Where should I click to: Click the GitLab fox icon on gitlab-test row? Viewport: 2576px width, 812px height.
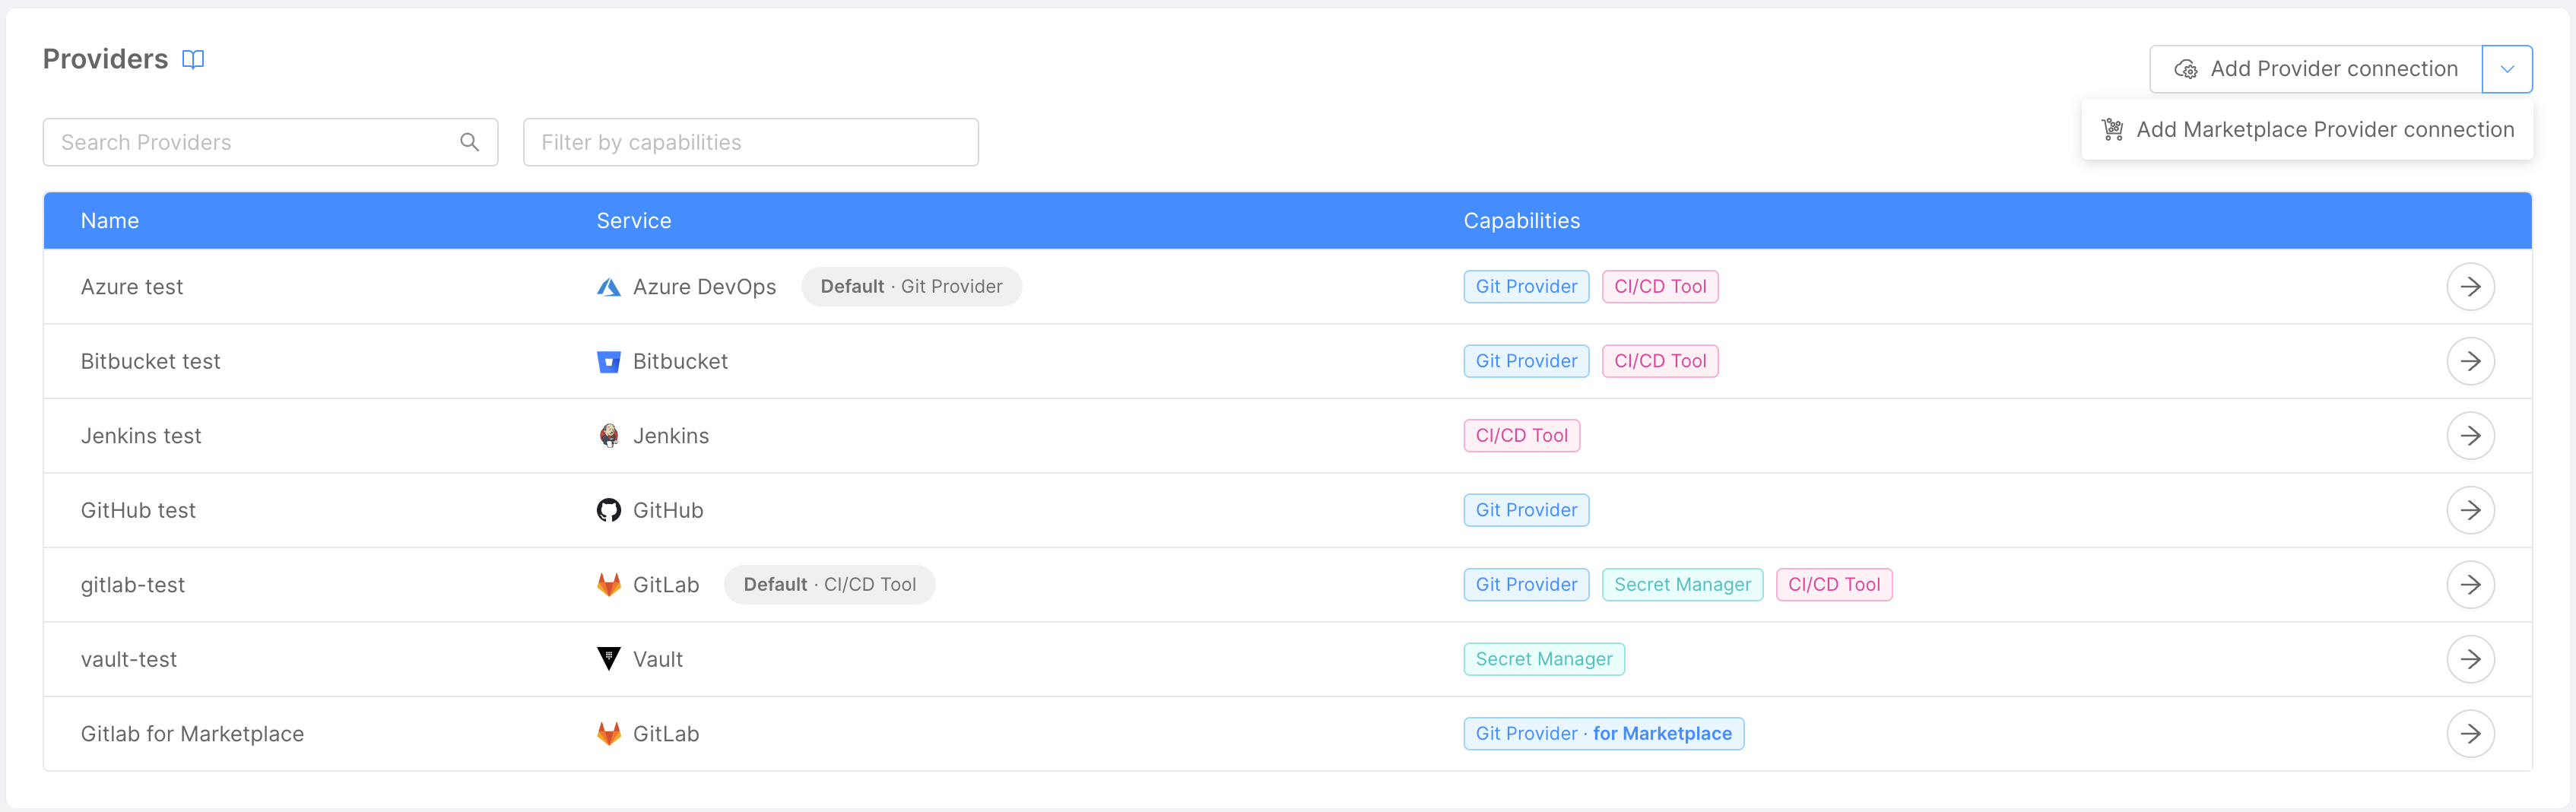coord(608,584)
